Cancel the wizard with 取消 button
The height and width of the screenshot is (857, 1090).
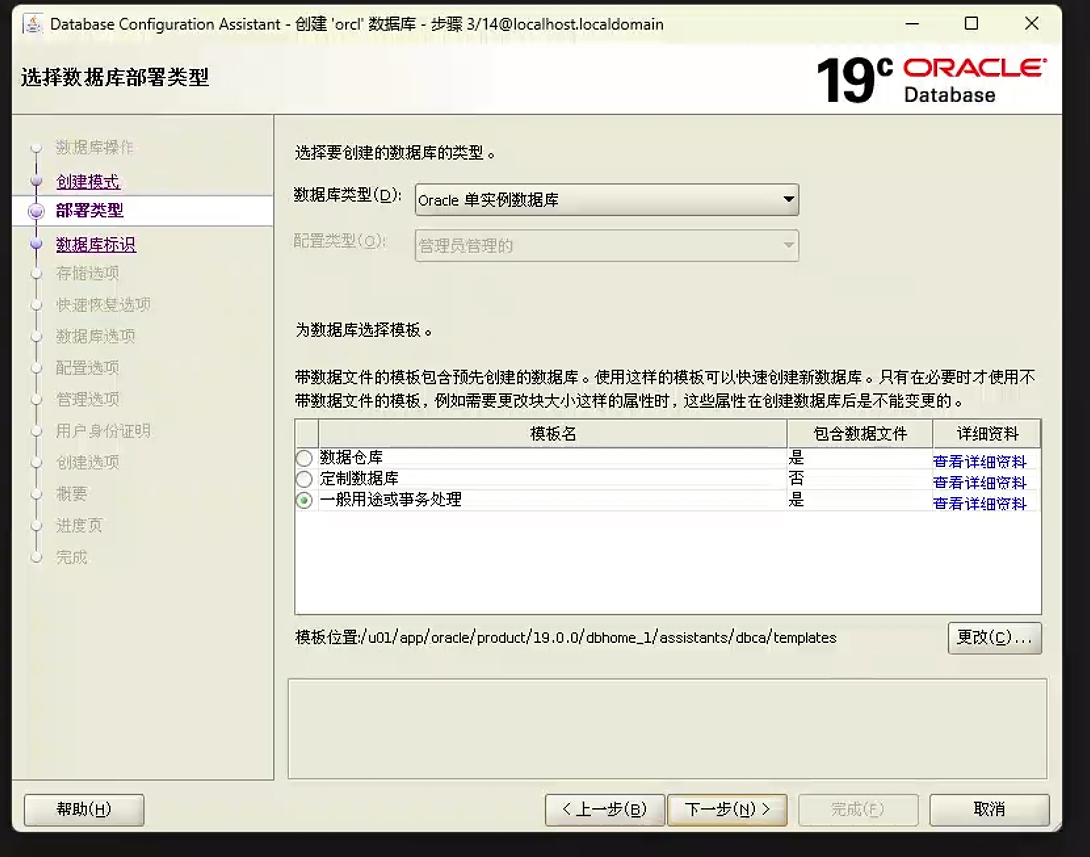tap(989, 810)
